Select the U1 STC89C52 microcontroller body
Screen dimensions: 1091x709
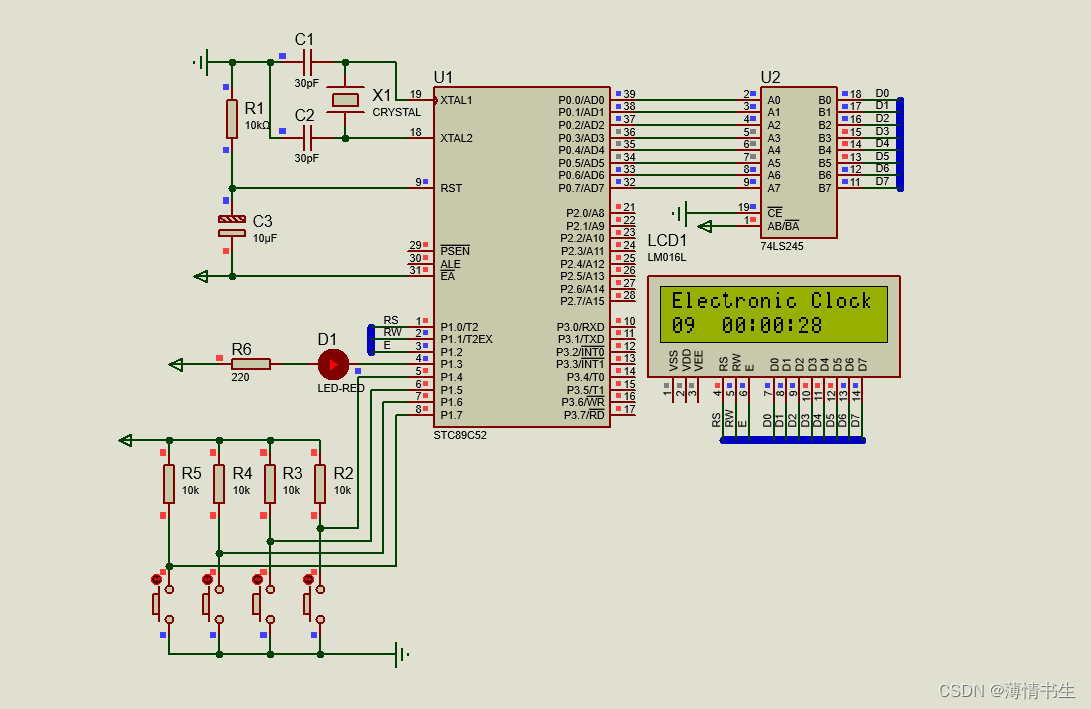tap(521, 257)
